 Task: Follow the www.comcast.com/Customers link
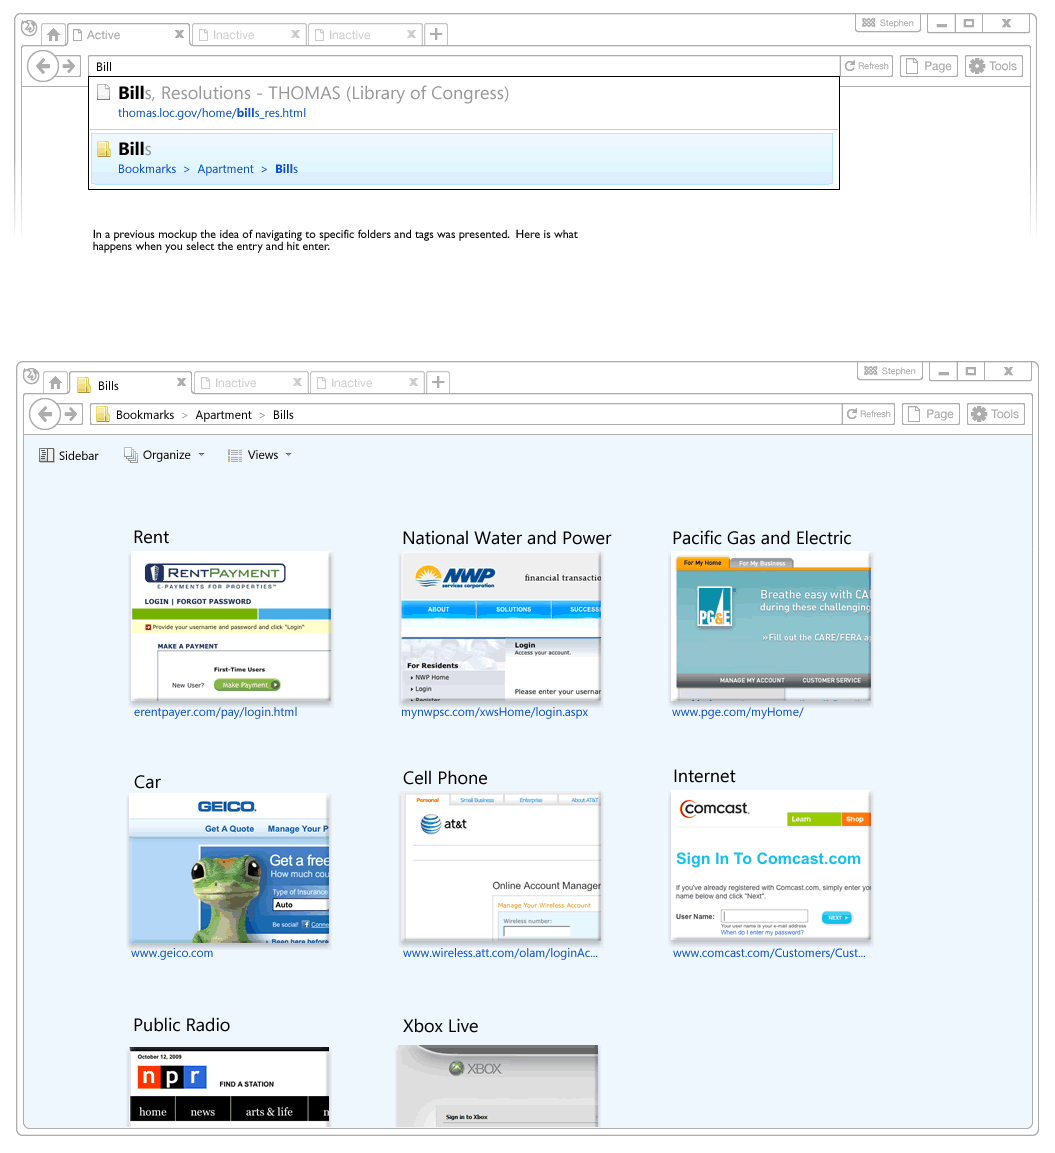[x=769, y=953]
